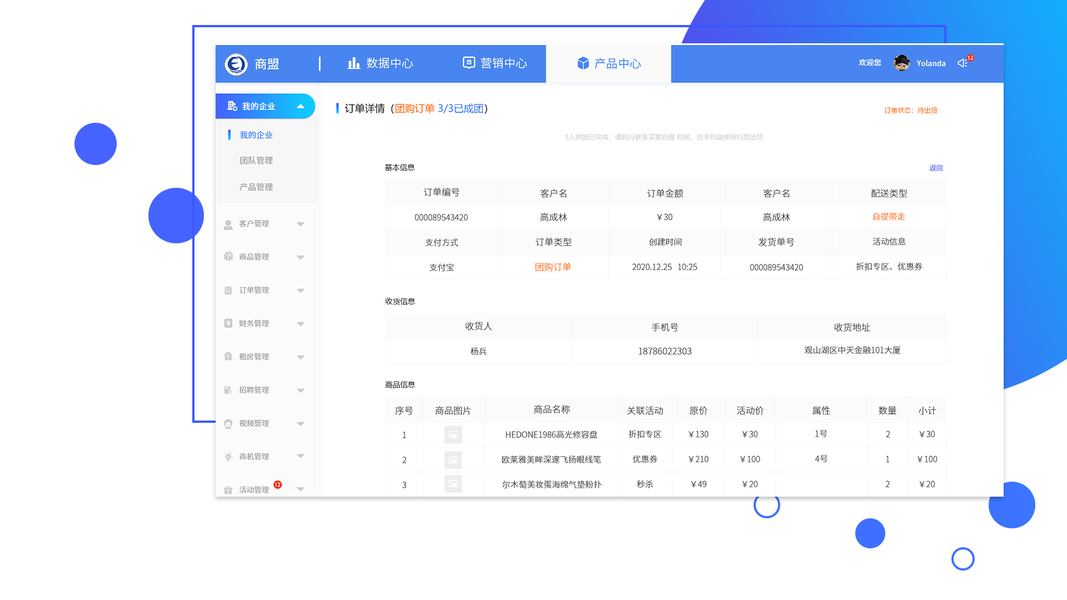Open product image for HEDONE1986高光修容盘
1067x600 pixels.
pyautogui.click(x=453, y=434)
